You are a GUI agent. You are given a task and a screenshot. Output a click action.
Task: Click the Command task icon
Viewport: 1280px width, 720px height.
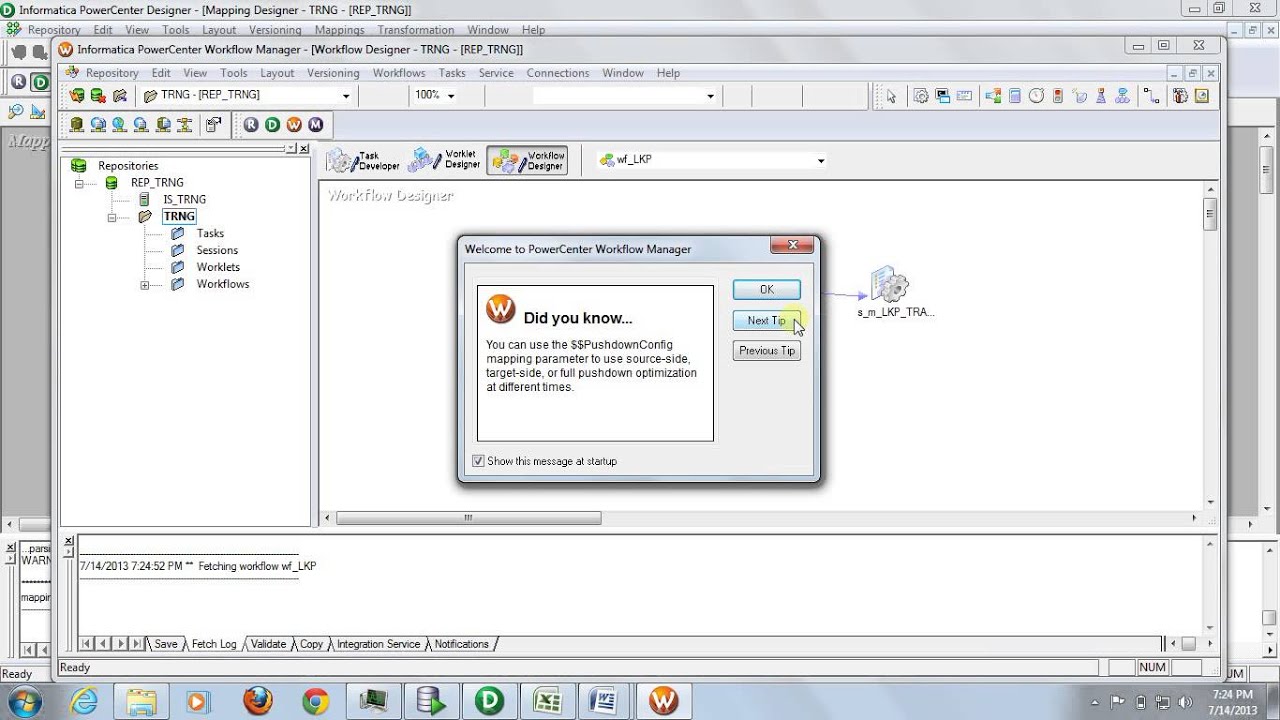943,96
